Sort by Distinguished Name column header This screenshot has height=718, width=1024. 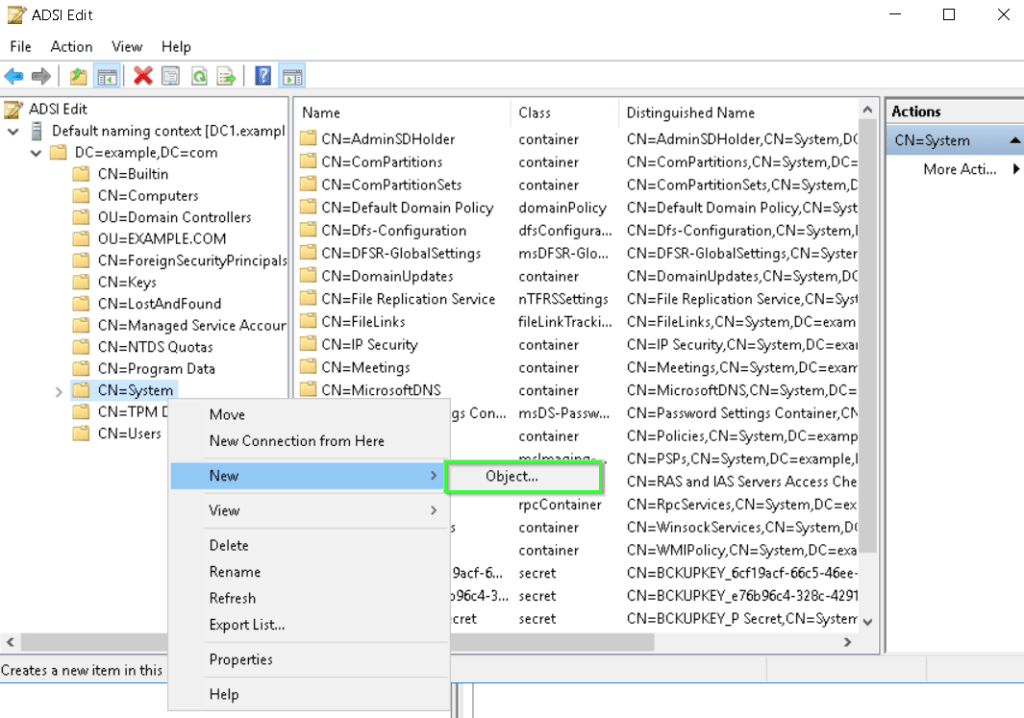(x=690, y=113)
